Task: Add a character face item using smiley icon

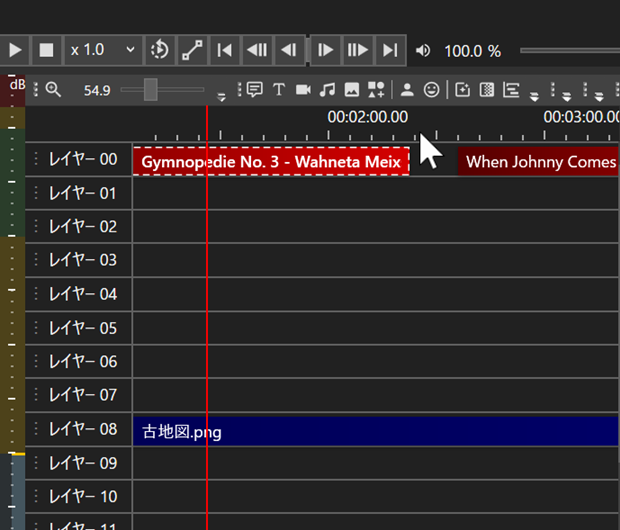Action: pyautogui.click(x=431, y=90)
